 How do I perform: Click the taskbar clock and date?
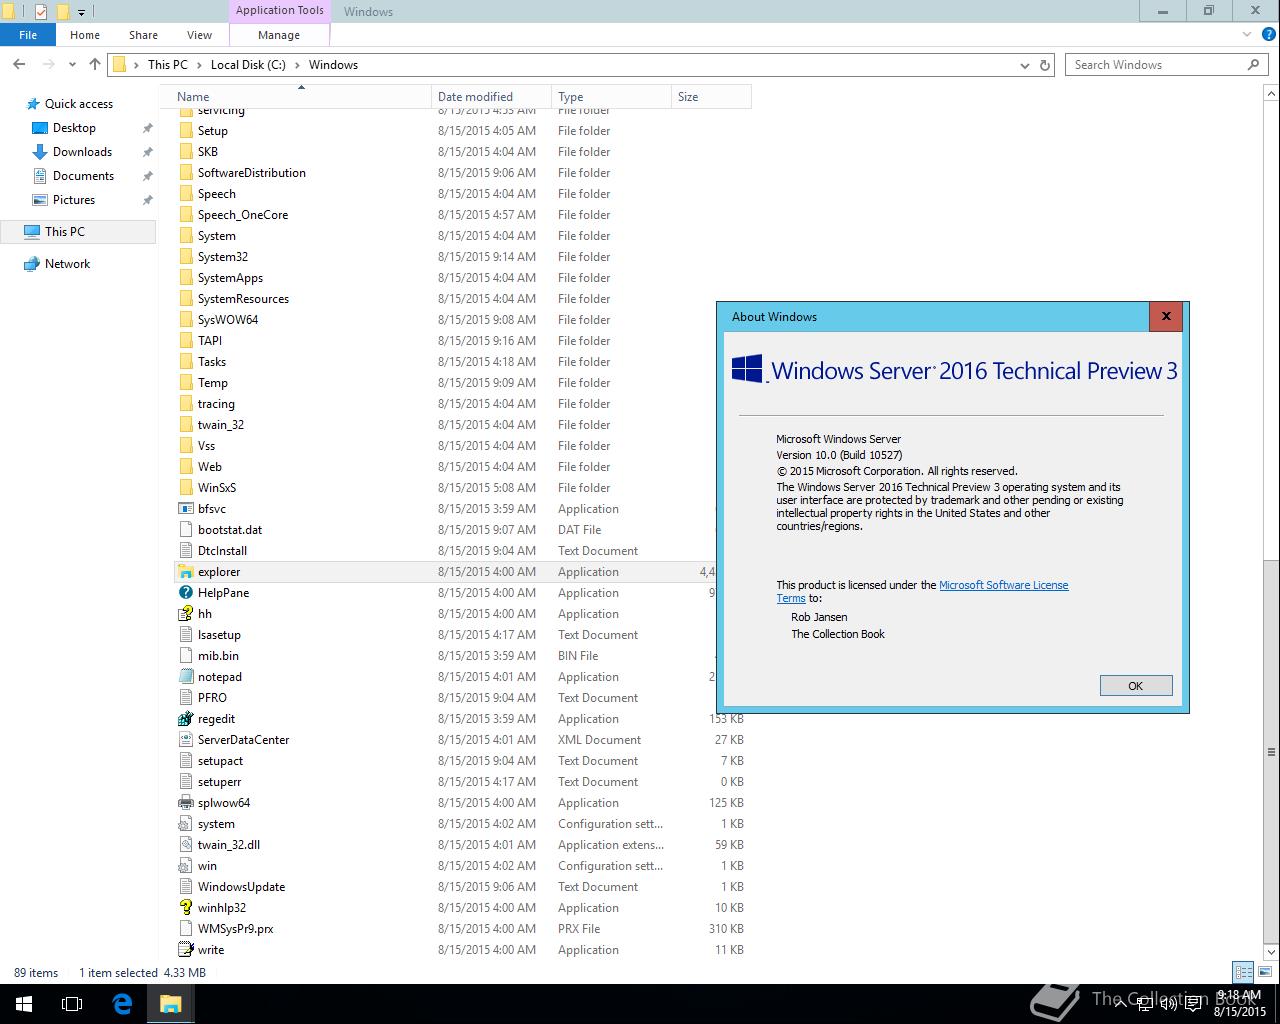1240,1004
